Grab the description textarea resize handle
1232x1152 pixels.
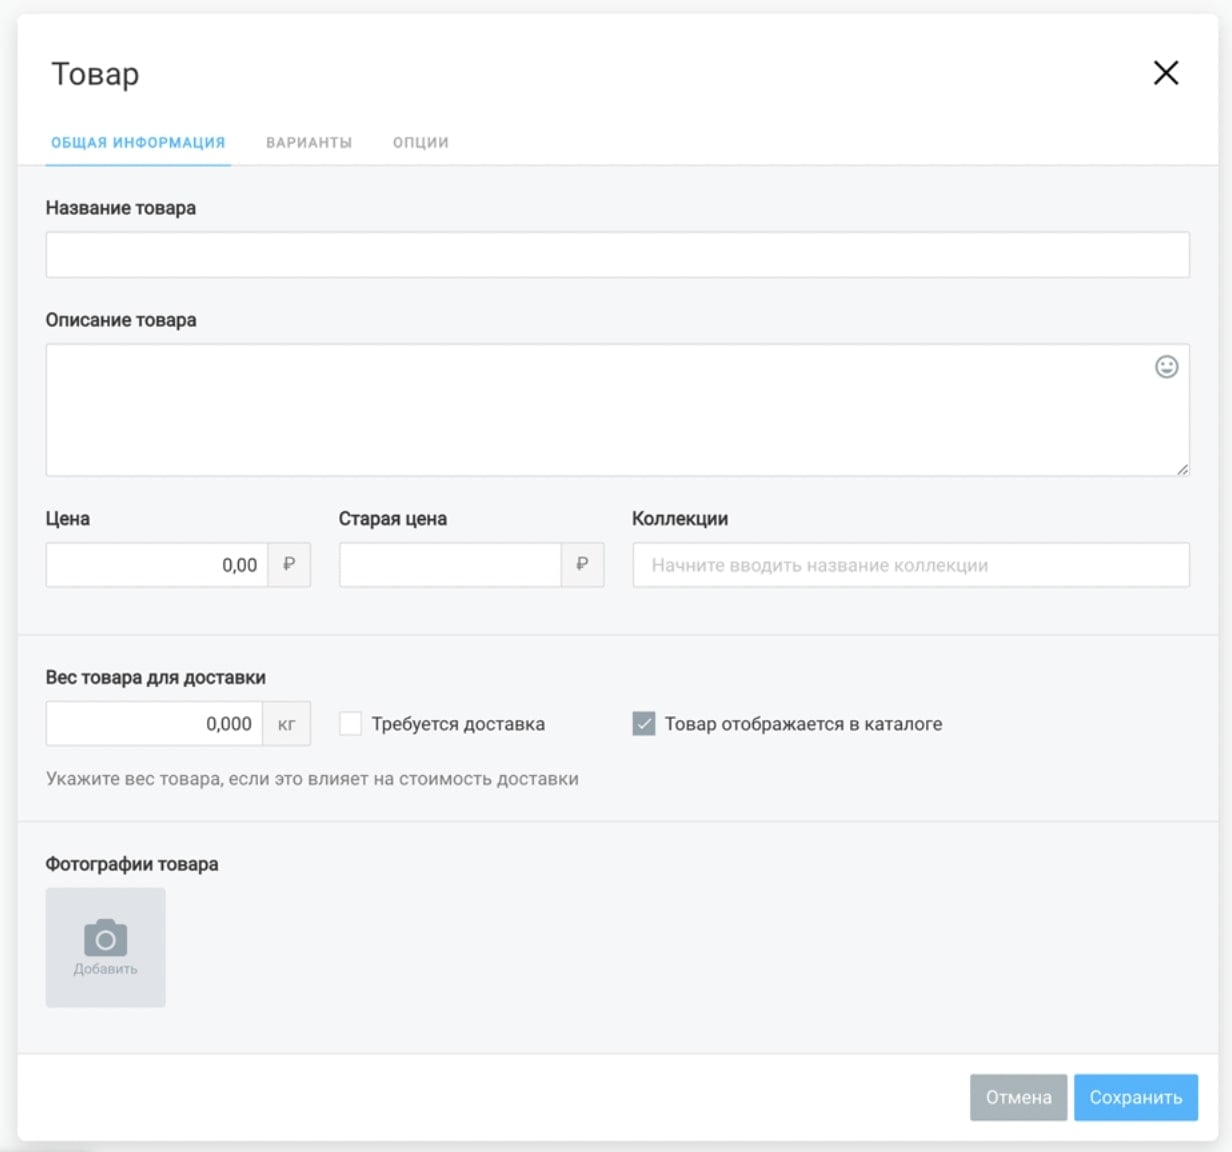[x=1182, y=469]
